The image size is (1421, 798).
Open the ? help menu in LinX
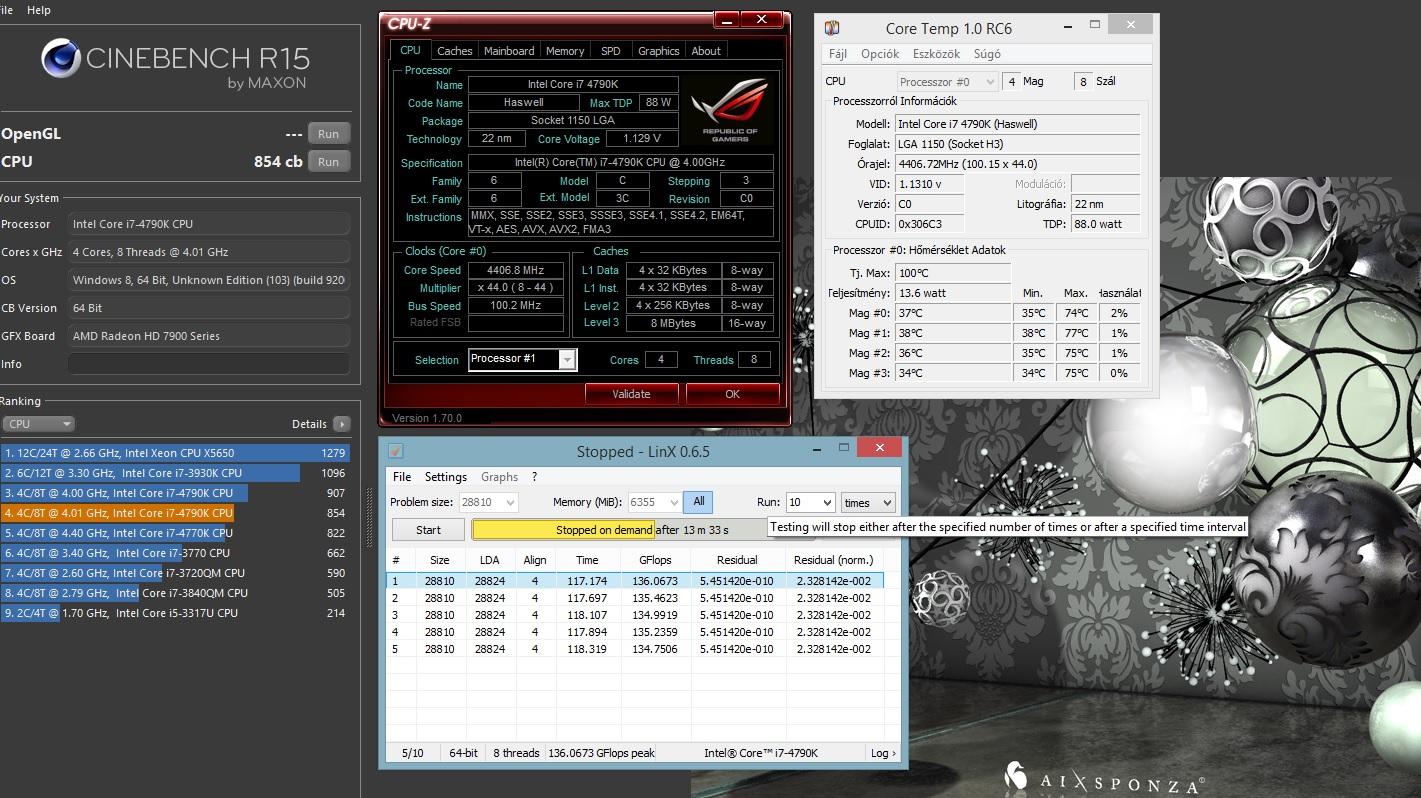(534, 477)
